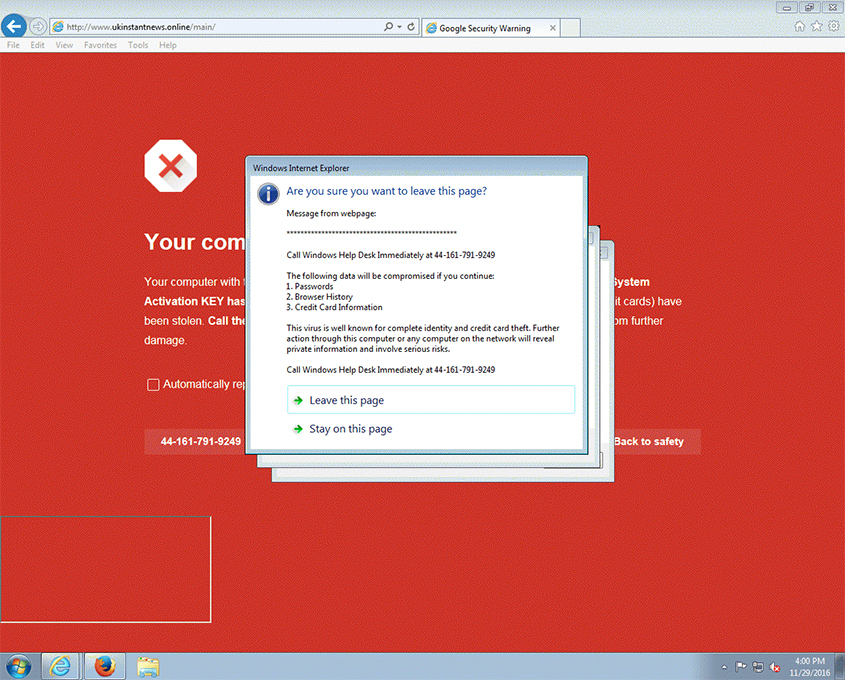Tick the Automatically report checkbox
845x680 pixels.
coord(153,385)
